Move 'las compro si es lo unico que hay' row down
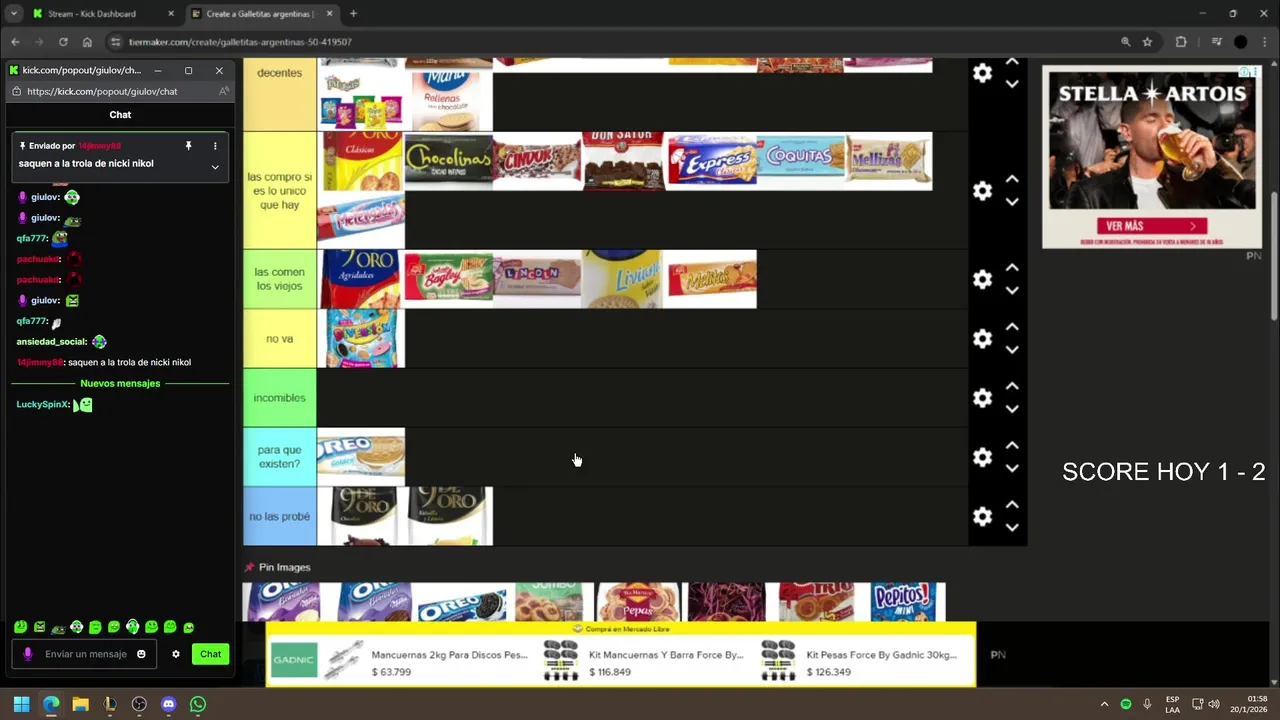 1012,202
